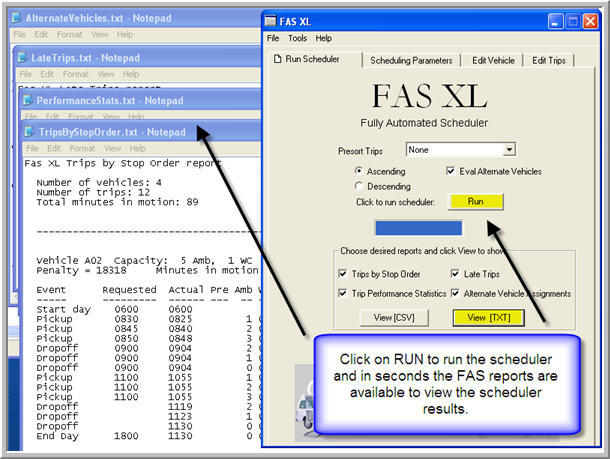
Task: Toggle Late Trips report checkbox
Action: tap(455, 274)
